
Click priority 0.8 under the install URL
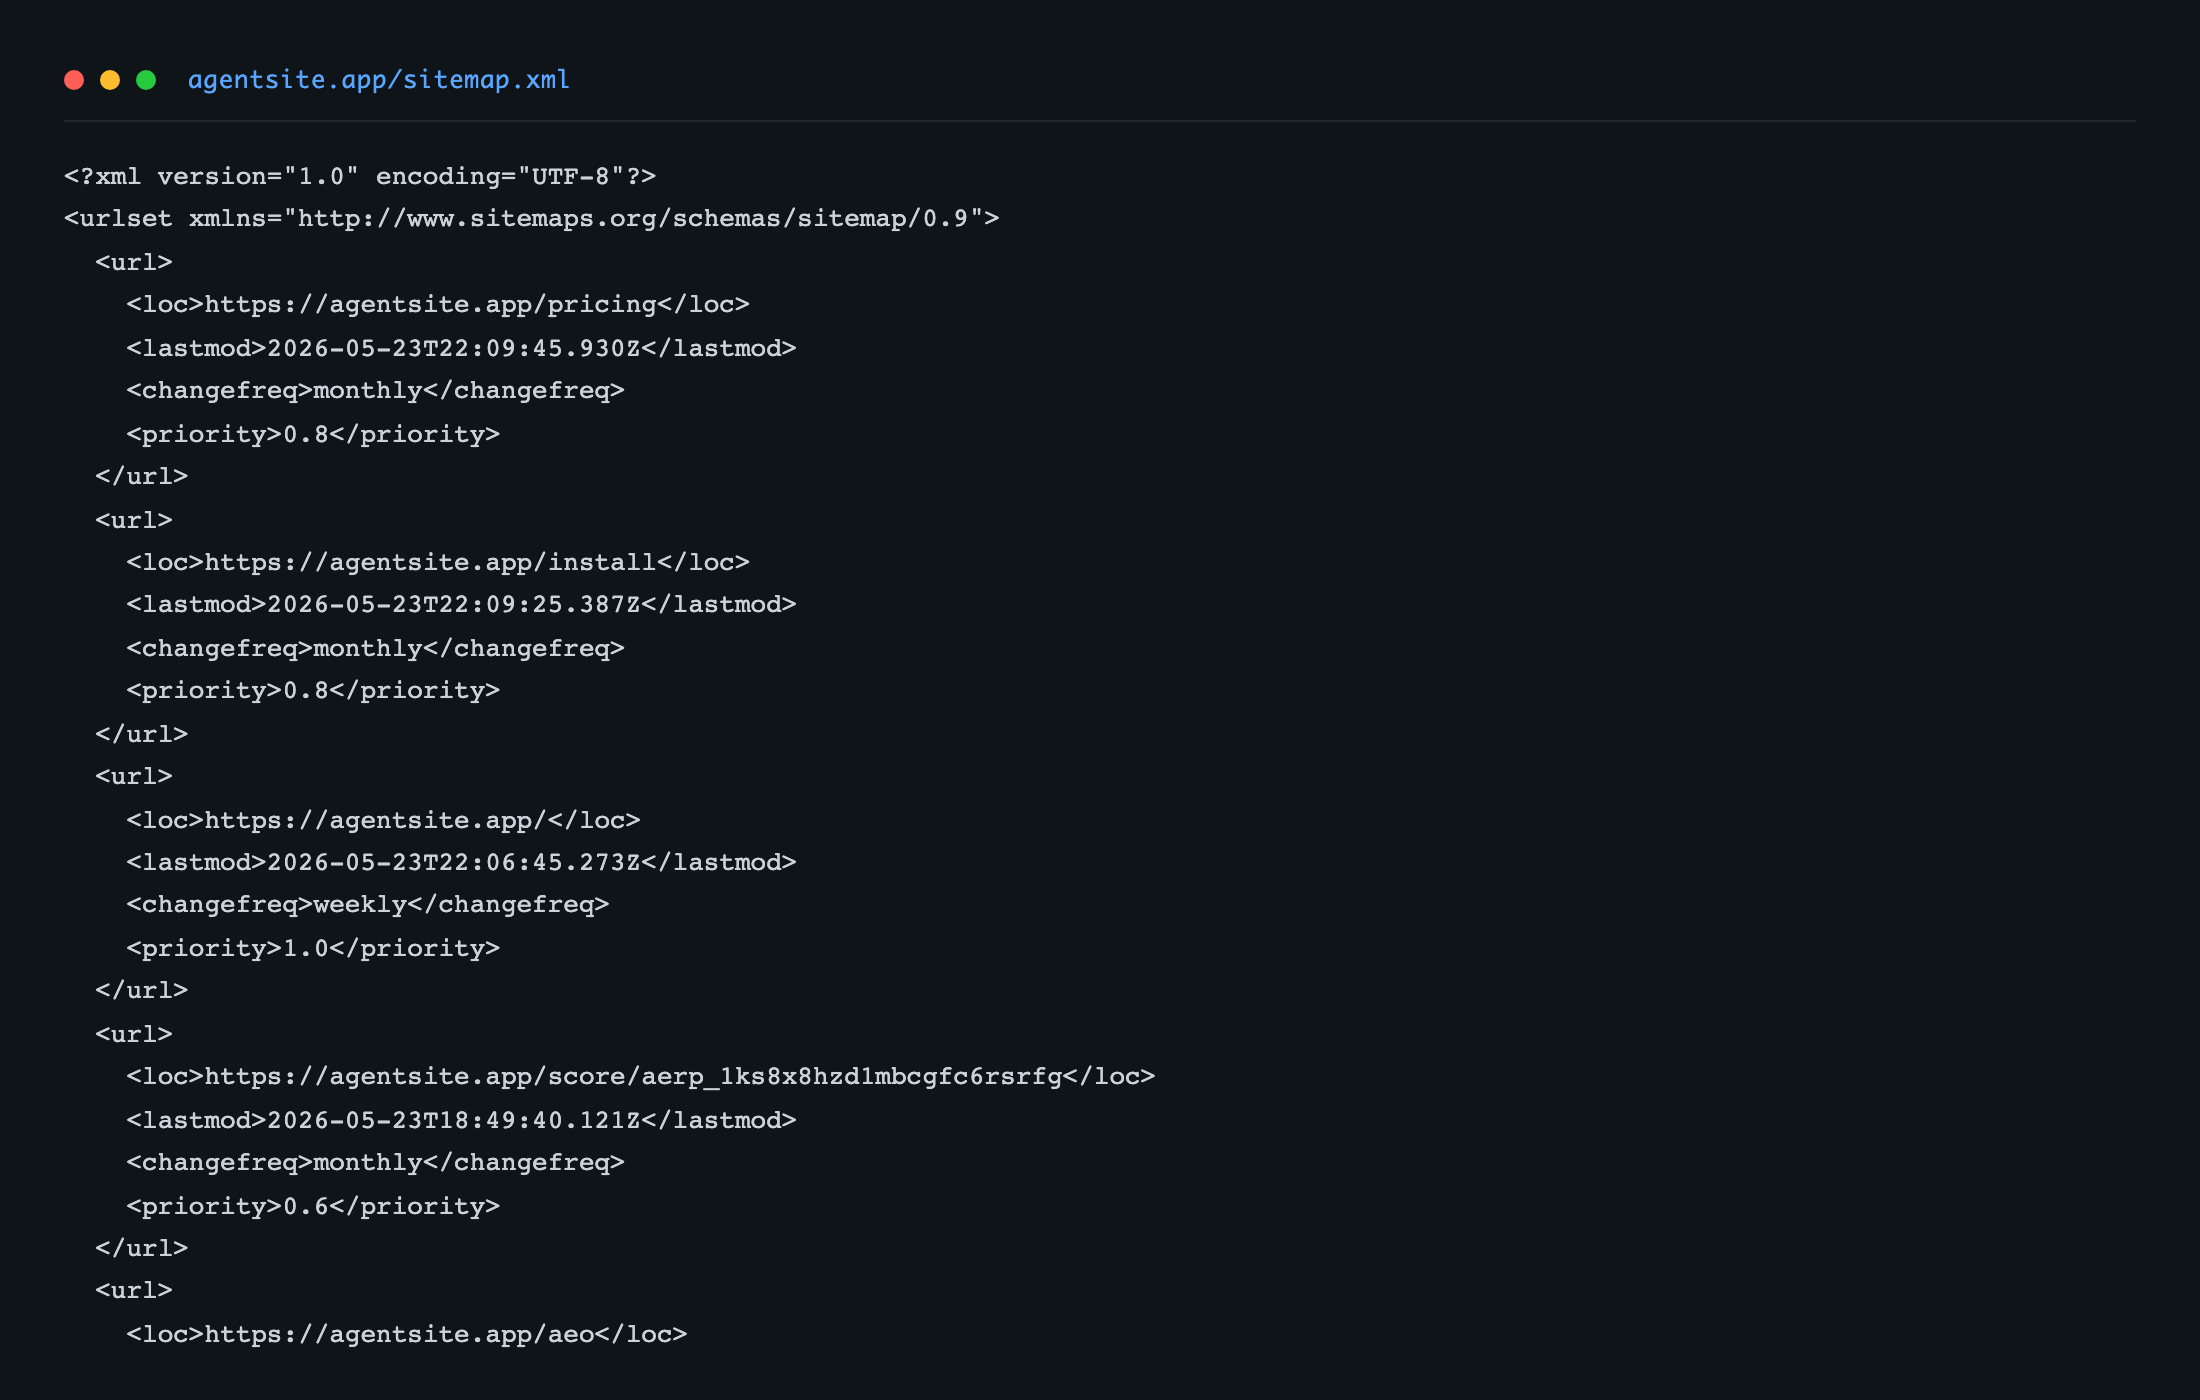pos(313,690)
